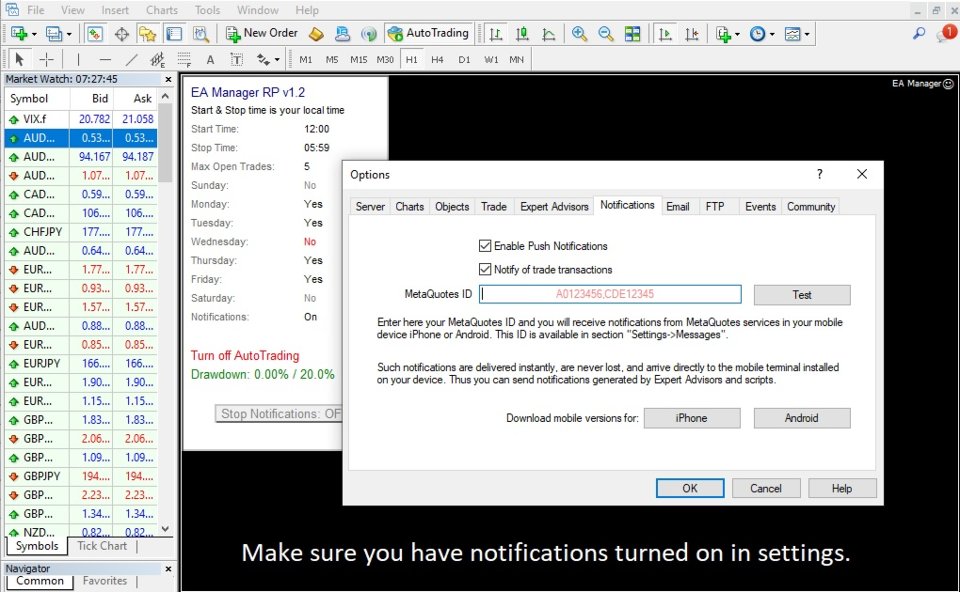The height and width of the screenshot is (592, 960).
Task: Open the periods clock dropdown arrow
Action: (771, 34)
